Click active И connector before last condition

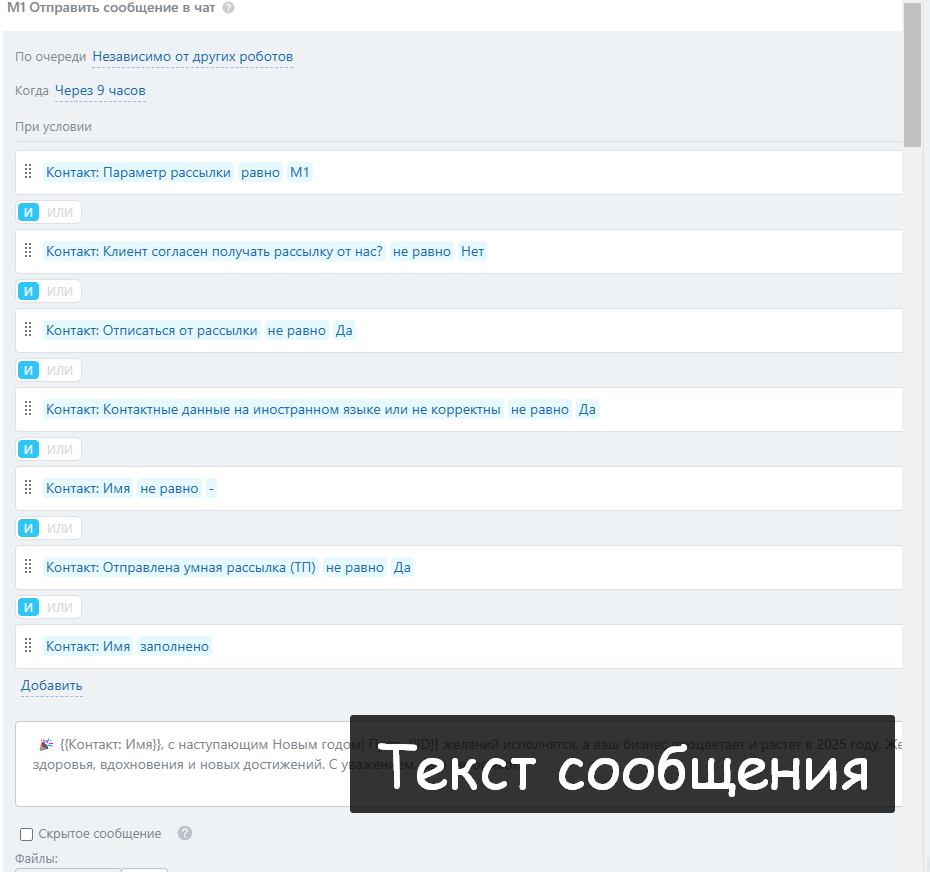[28, 606]
